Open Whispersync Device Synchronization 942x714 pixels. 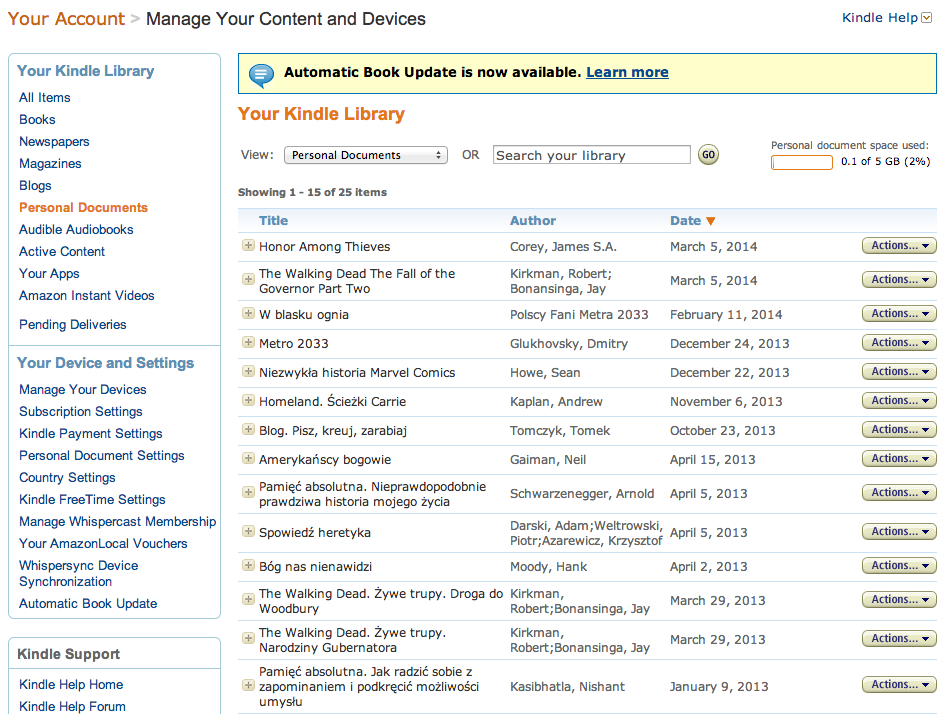79,573
